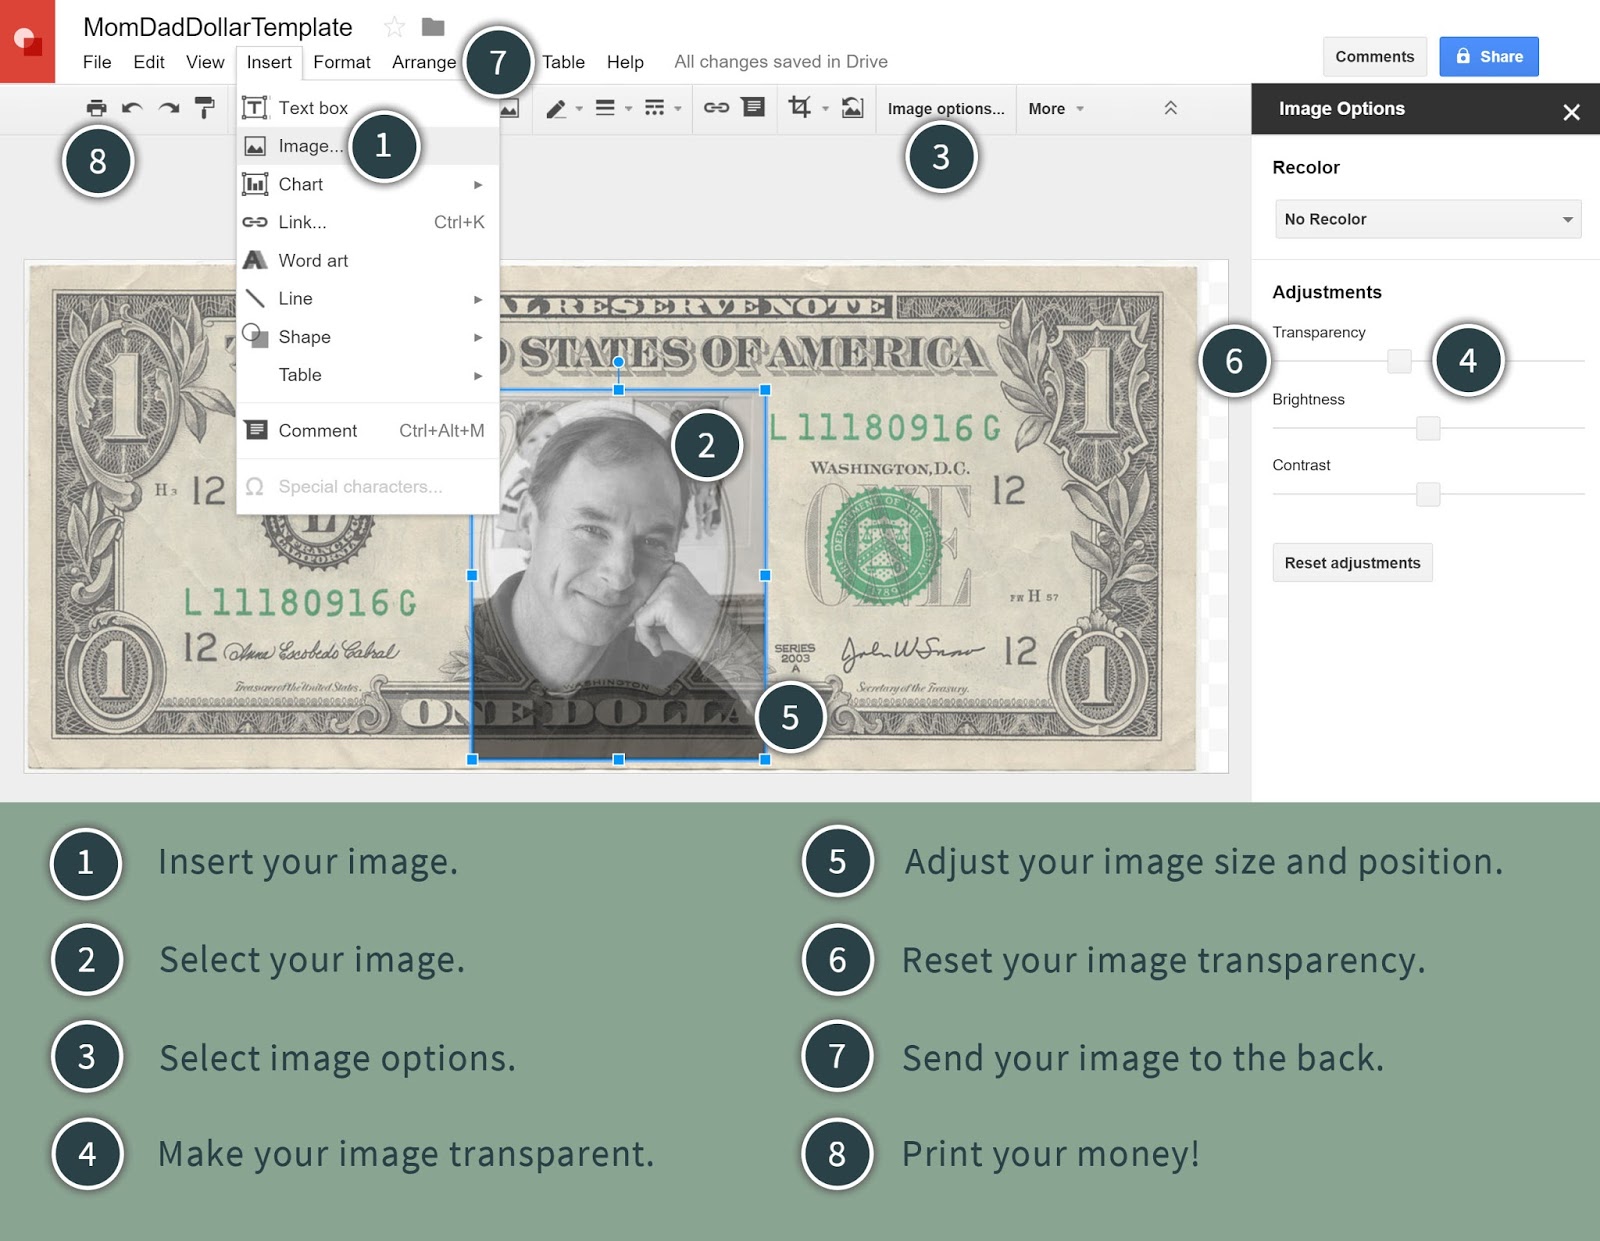The image size is (1600, 1241).
Task: Click the top-right corner handle of the photo
Action: (765, 390)
